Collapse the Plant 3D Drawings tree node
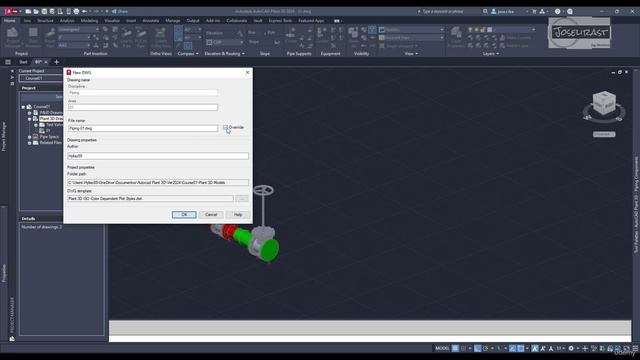Image resolution: width=640 pixels, height=360 pixels. click(29, 119)
